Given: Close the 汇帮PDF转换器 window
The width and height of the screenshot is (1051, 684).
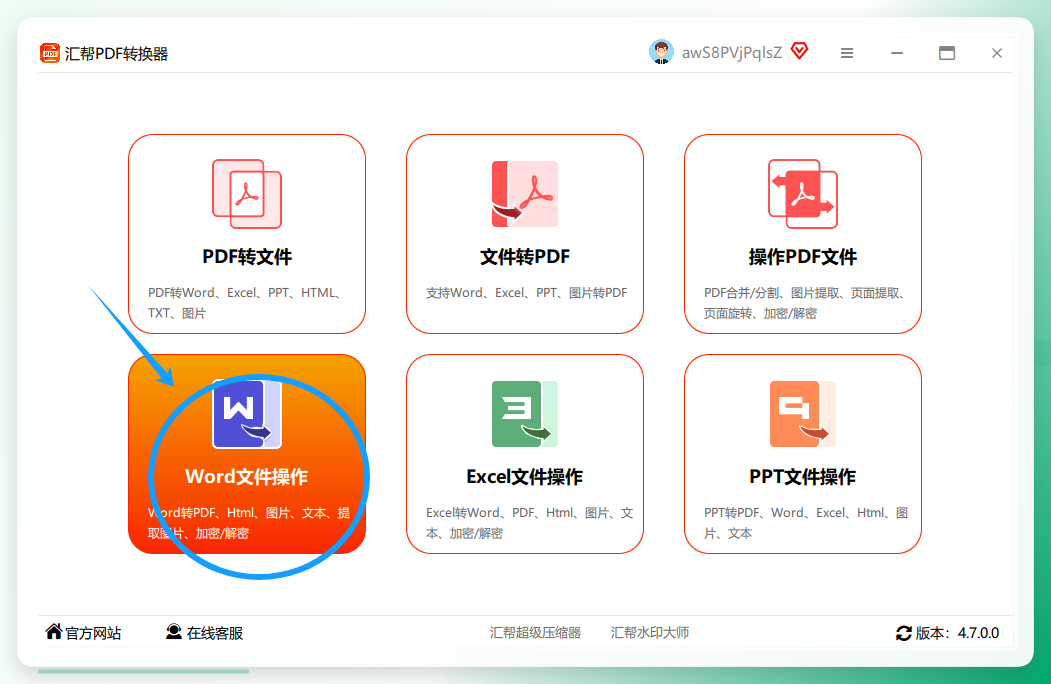Looking at the screenshot, I should click(x=997, y=53).
